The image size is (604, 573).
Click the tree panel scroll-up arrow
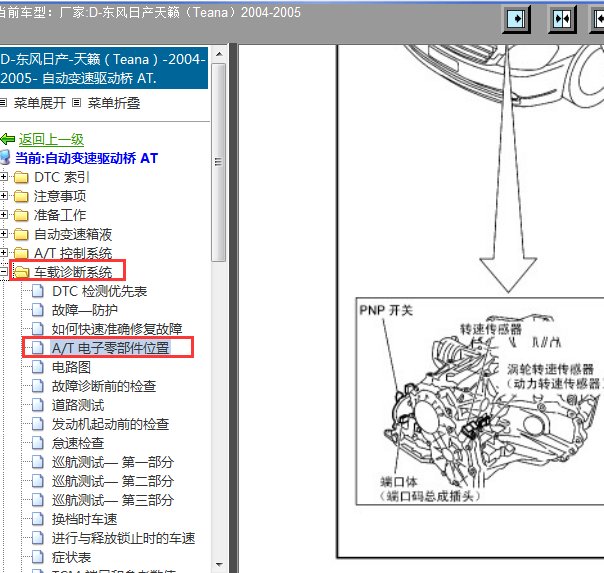click(x=219, y=54)
